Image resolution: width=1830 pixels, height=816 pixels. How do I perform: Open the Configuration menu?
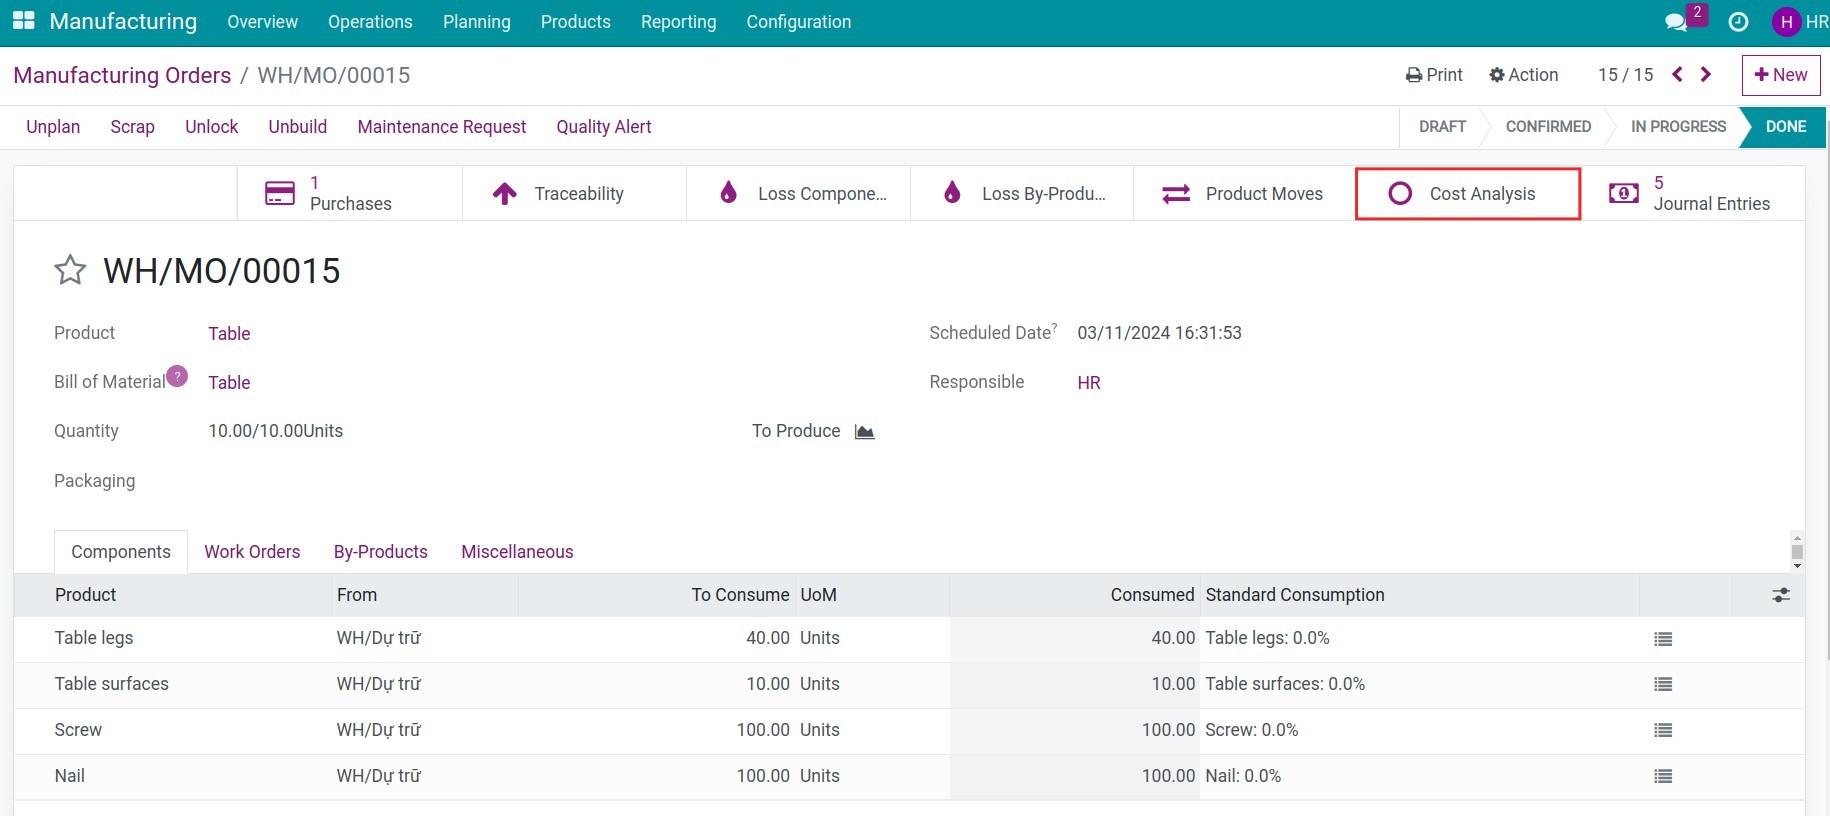tap(799, 22)
